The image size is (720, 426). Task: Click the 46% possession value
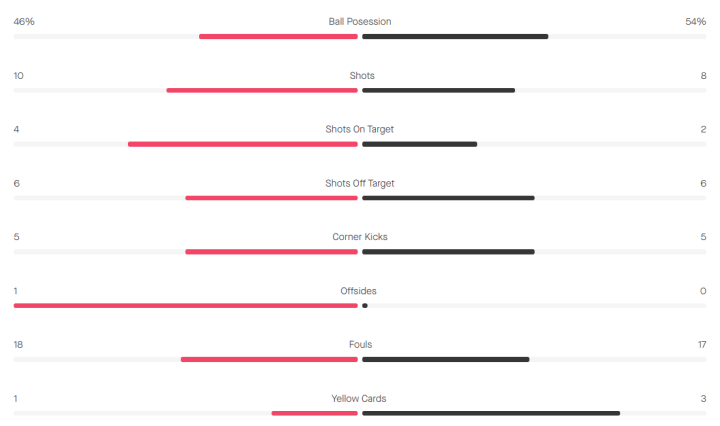pyautogui.click(x=24, y=21)
